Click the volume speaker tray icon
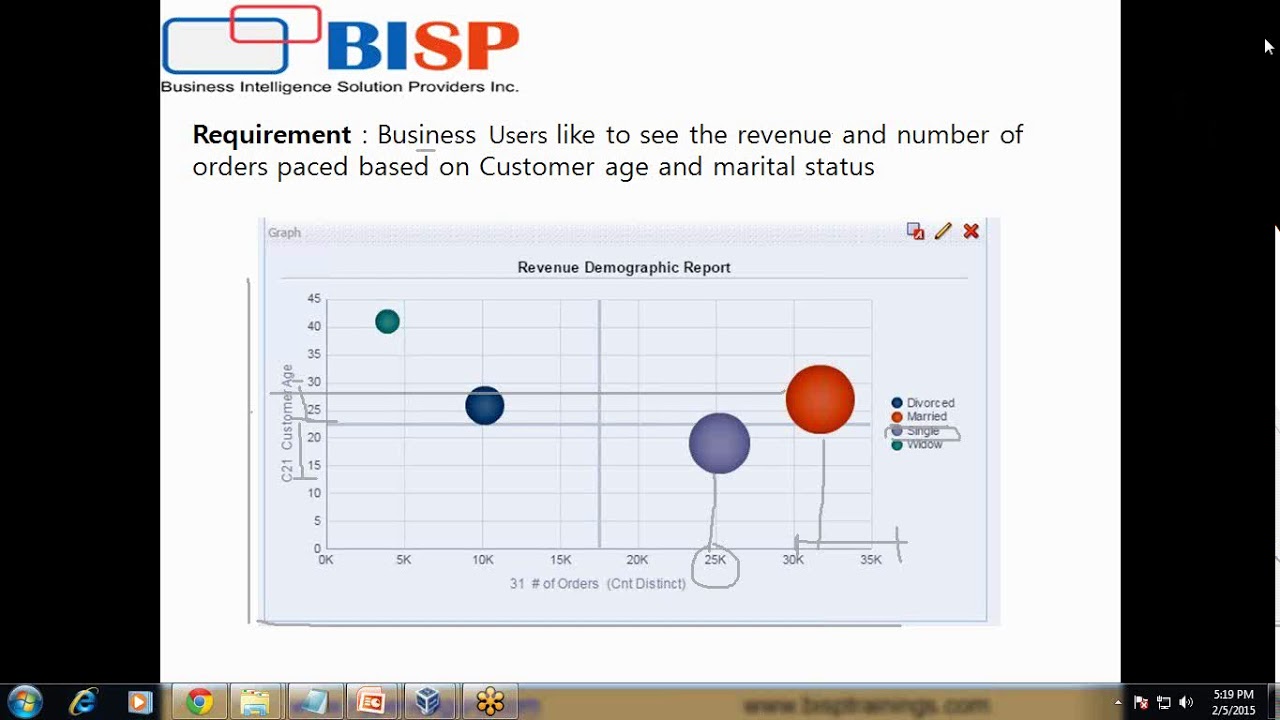The width and height of the screenshot is (1280, 720). pyautogui.click(x=1187, y=702)
